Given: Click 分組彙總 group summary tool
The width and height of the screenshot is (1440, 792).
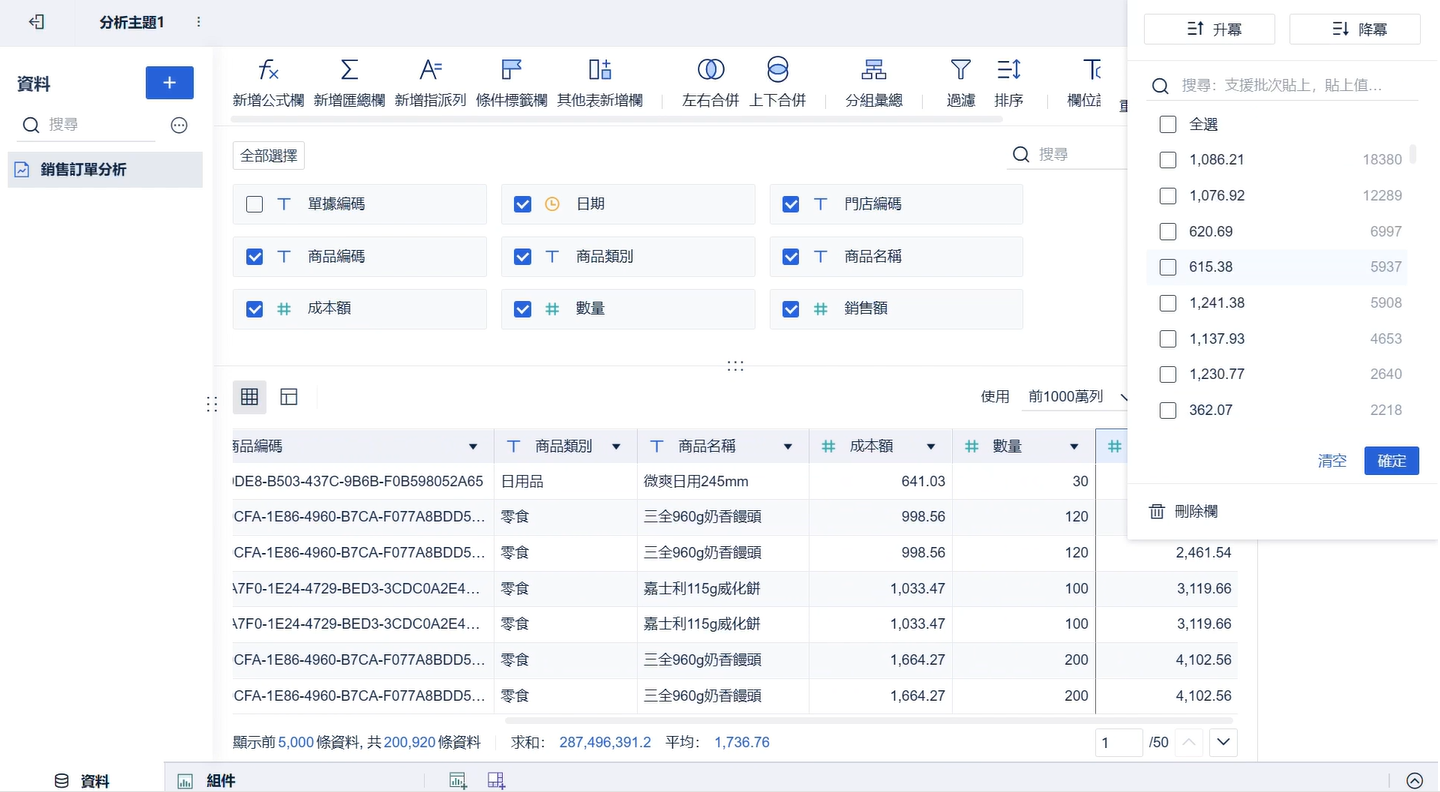Looking at the screenshot, I should [x=874, y=82].
